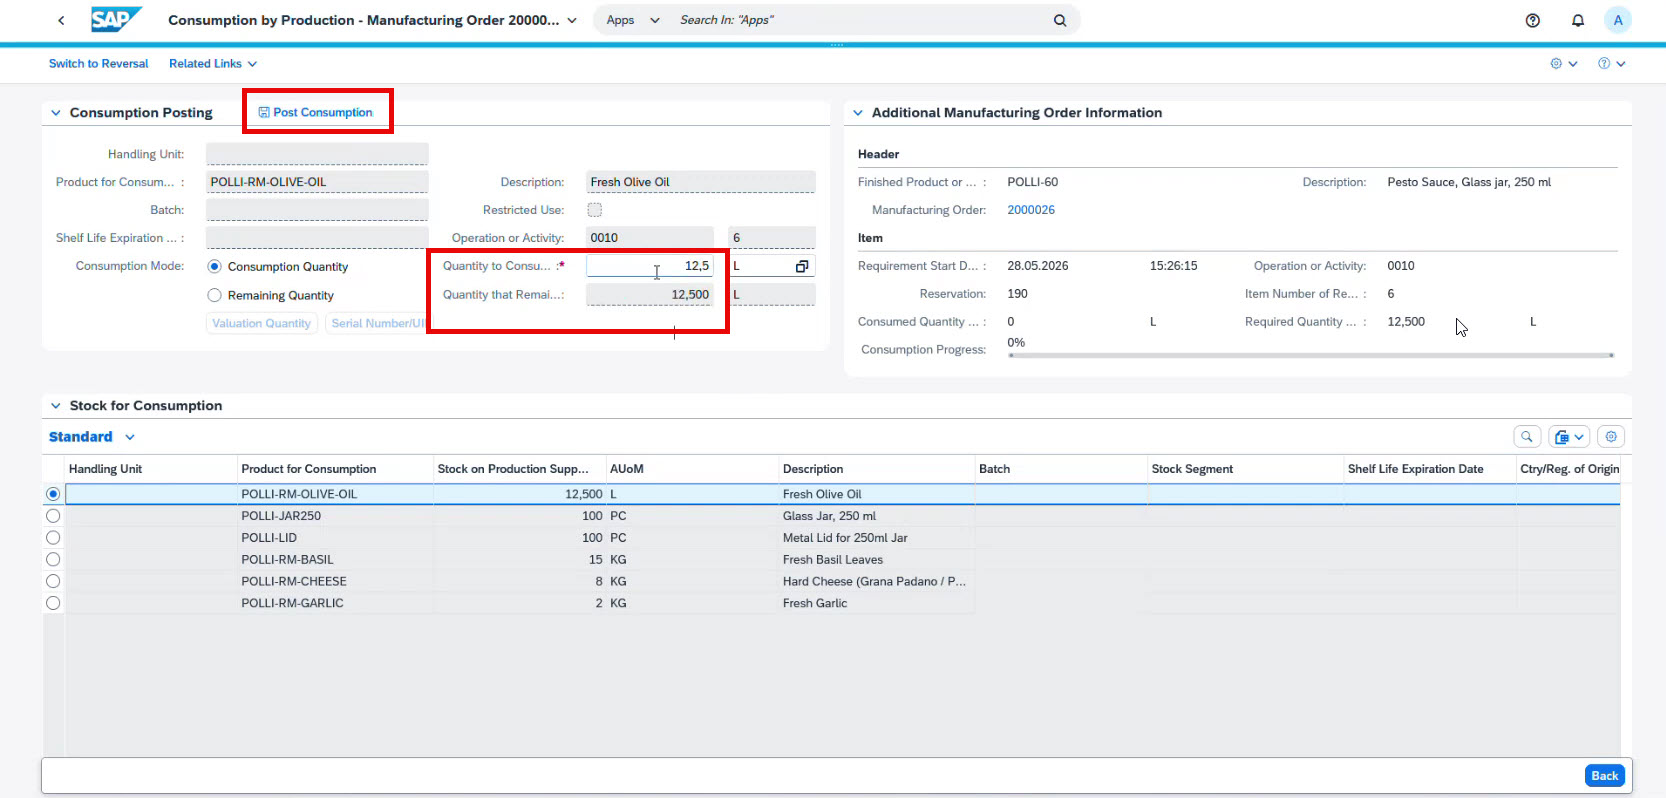Click the Quantity that Remains field

coord(649,294)
